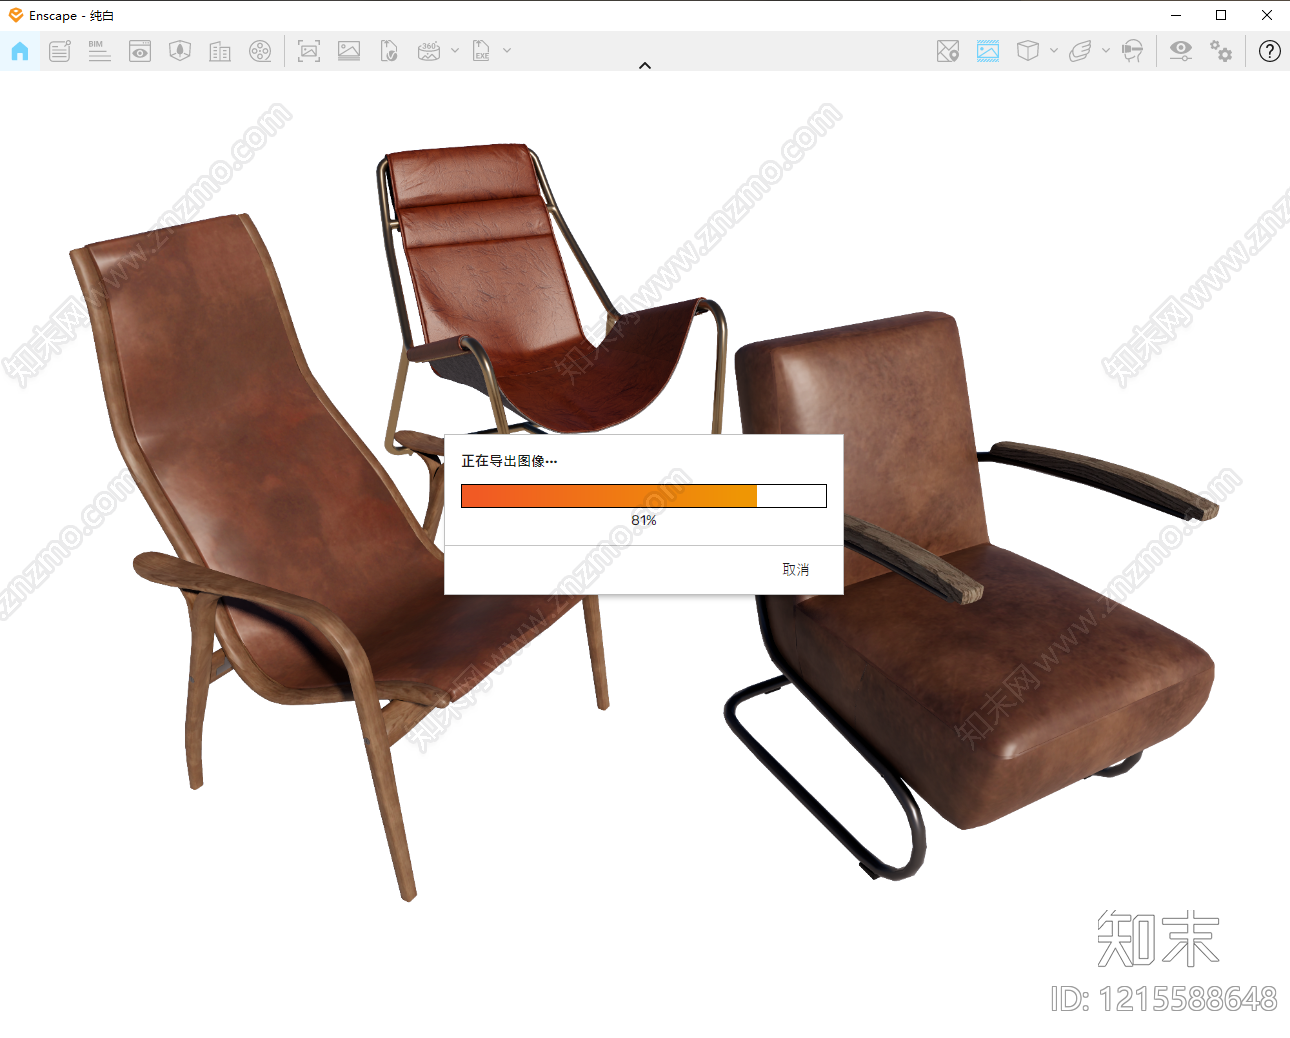The height and width of the screenshot is (1038, 1290).
Task: Open the view management window-eye icon
Action: (x=140, y=51)
